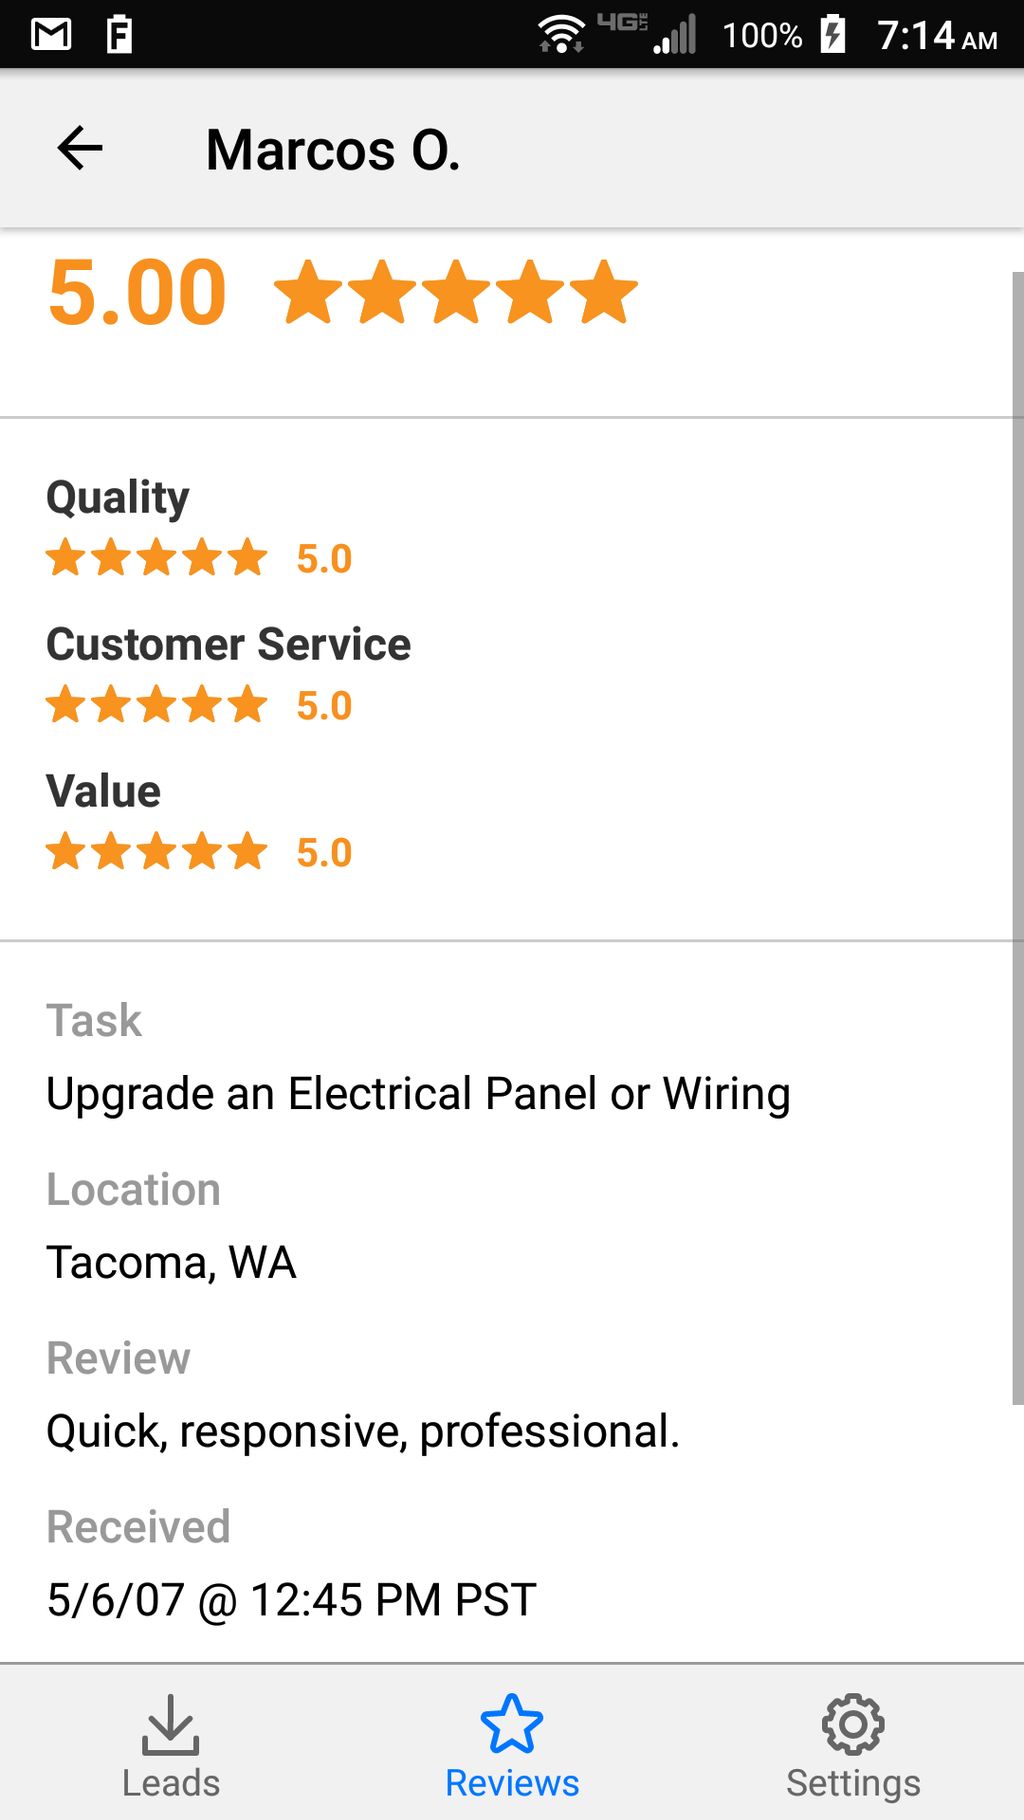1024x1820 pixels.
Task: Tap the back arrow icon
Action: click(x=80, y=149)
